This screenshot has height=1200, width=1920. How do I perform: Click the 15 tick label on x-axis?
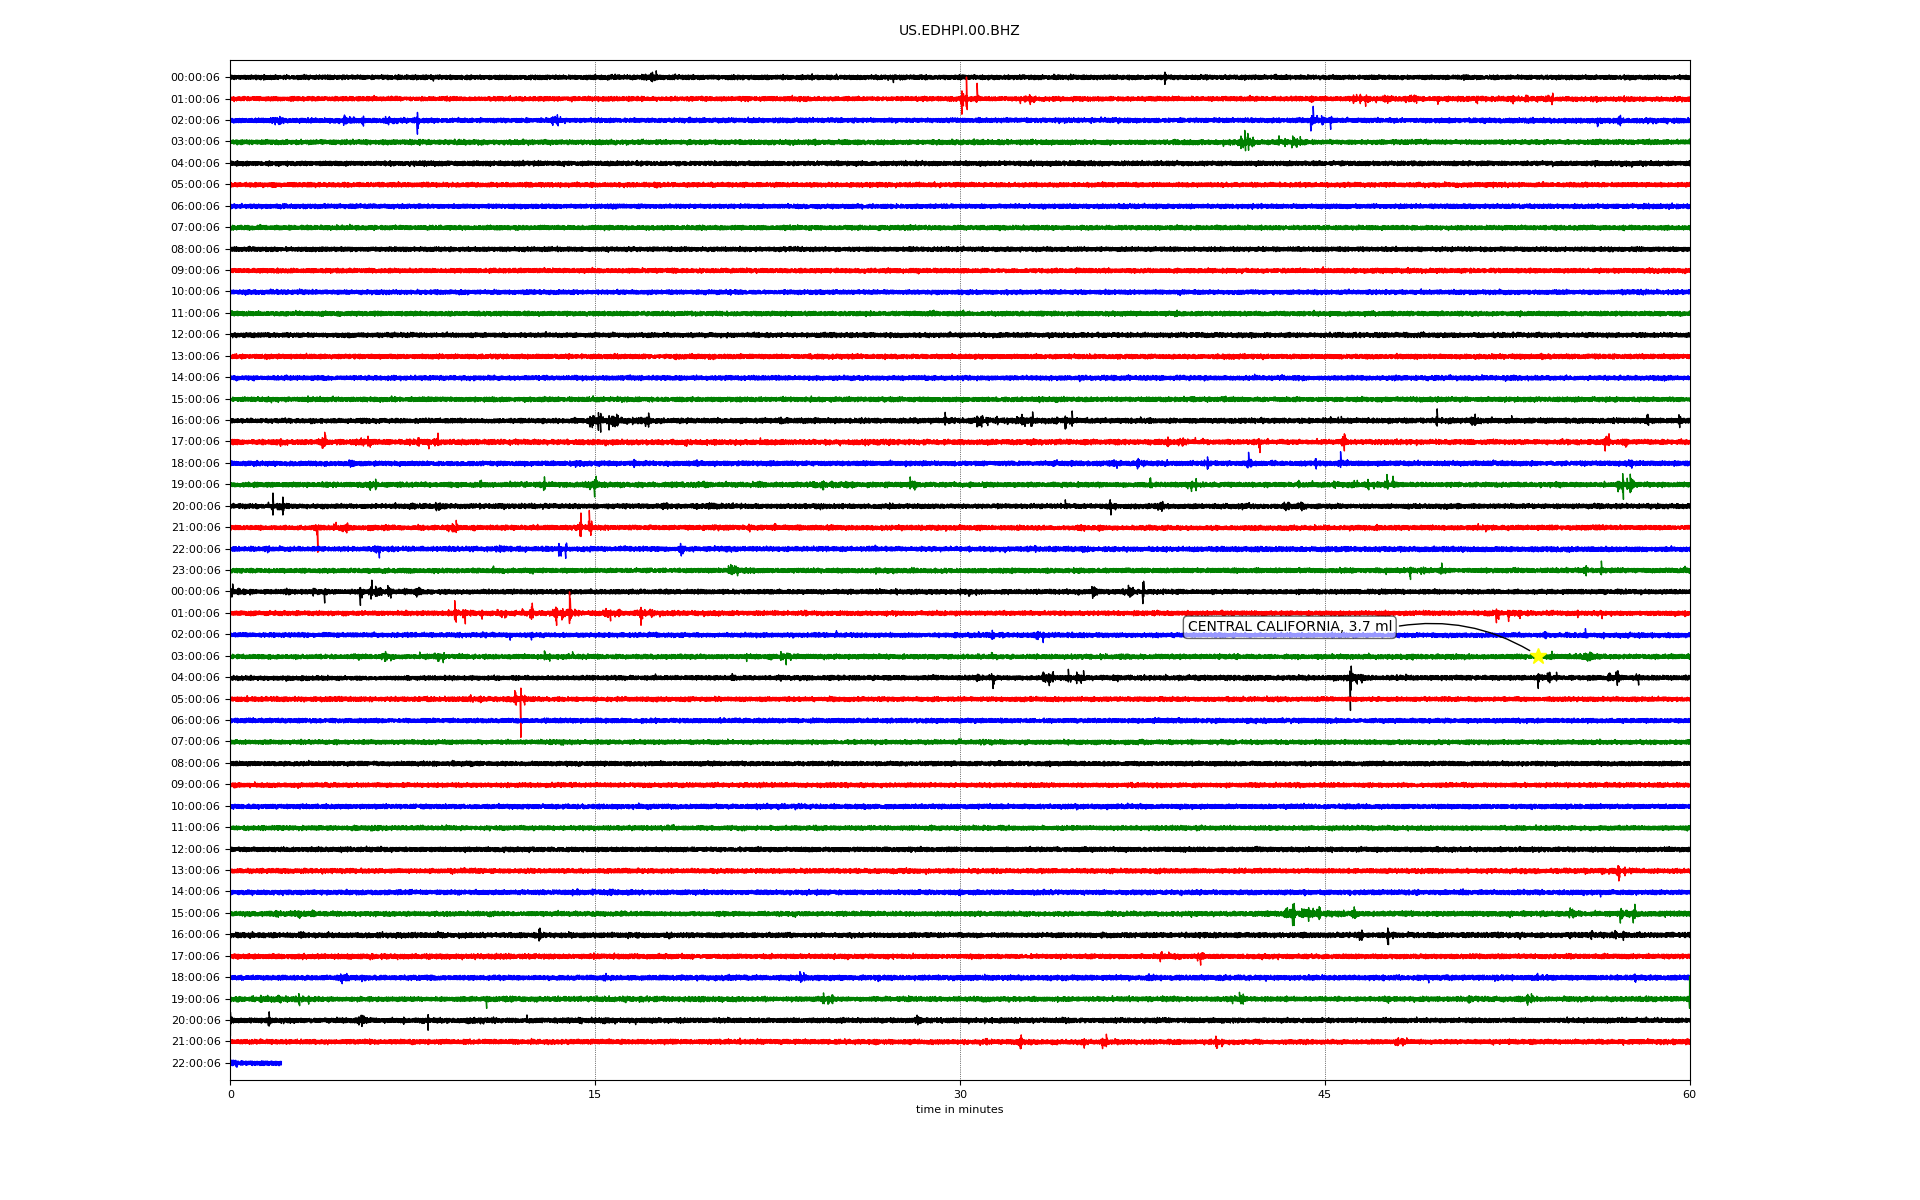pyautogui.click(x=595, y=1094)
